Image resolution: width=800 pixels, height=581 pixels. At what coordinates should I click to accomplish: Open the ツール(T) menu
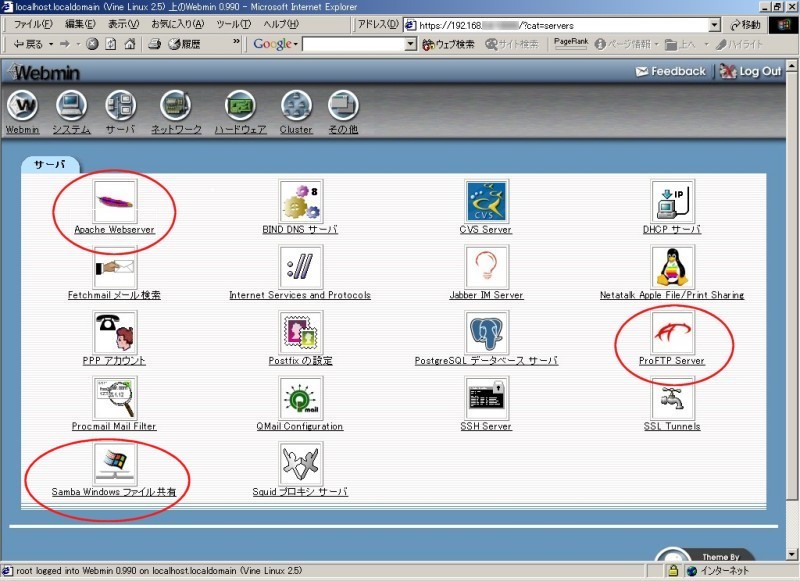[x=234, y=24]
